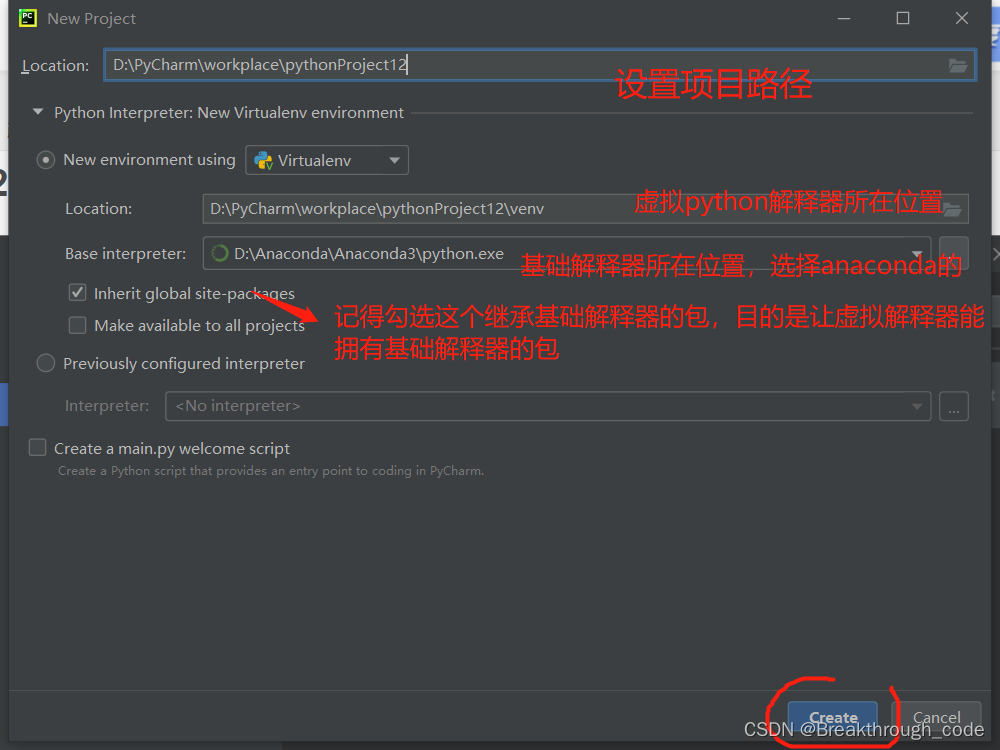
Task: Click the New Project window title
Action: tap(91, 19)
